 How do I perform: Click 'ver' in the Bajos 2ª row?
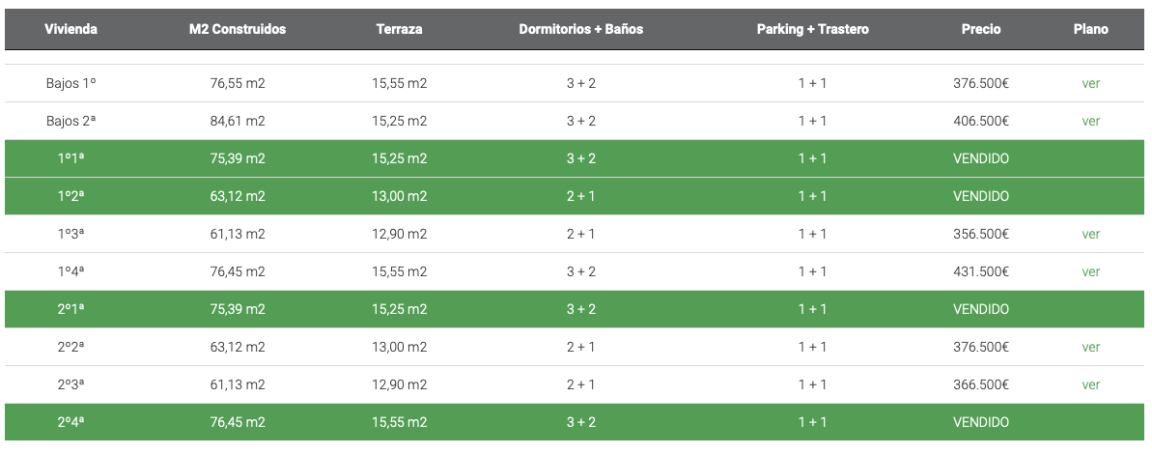(1090, 122)
